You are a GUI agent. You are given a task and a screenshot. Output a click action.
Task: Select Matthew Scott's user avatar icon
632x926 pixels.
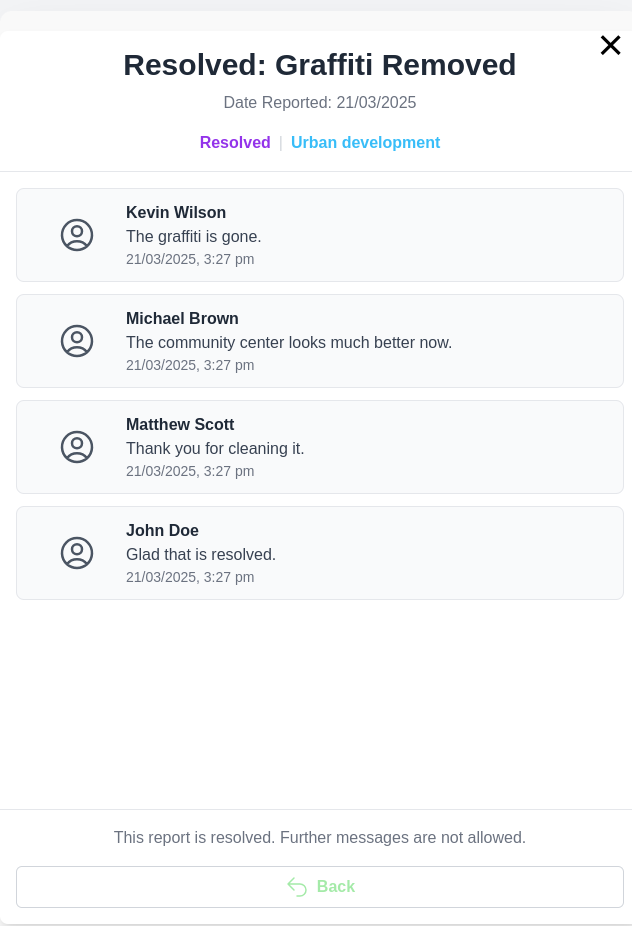(x=77, y=447)
